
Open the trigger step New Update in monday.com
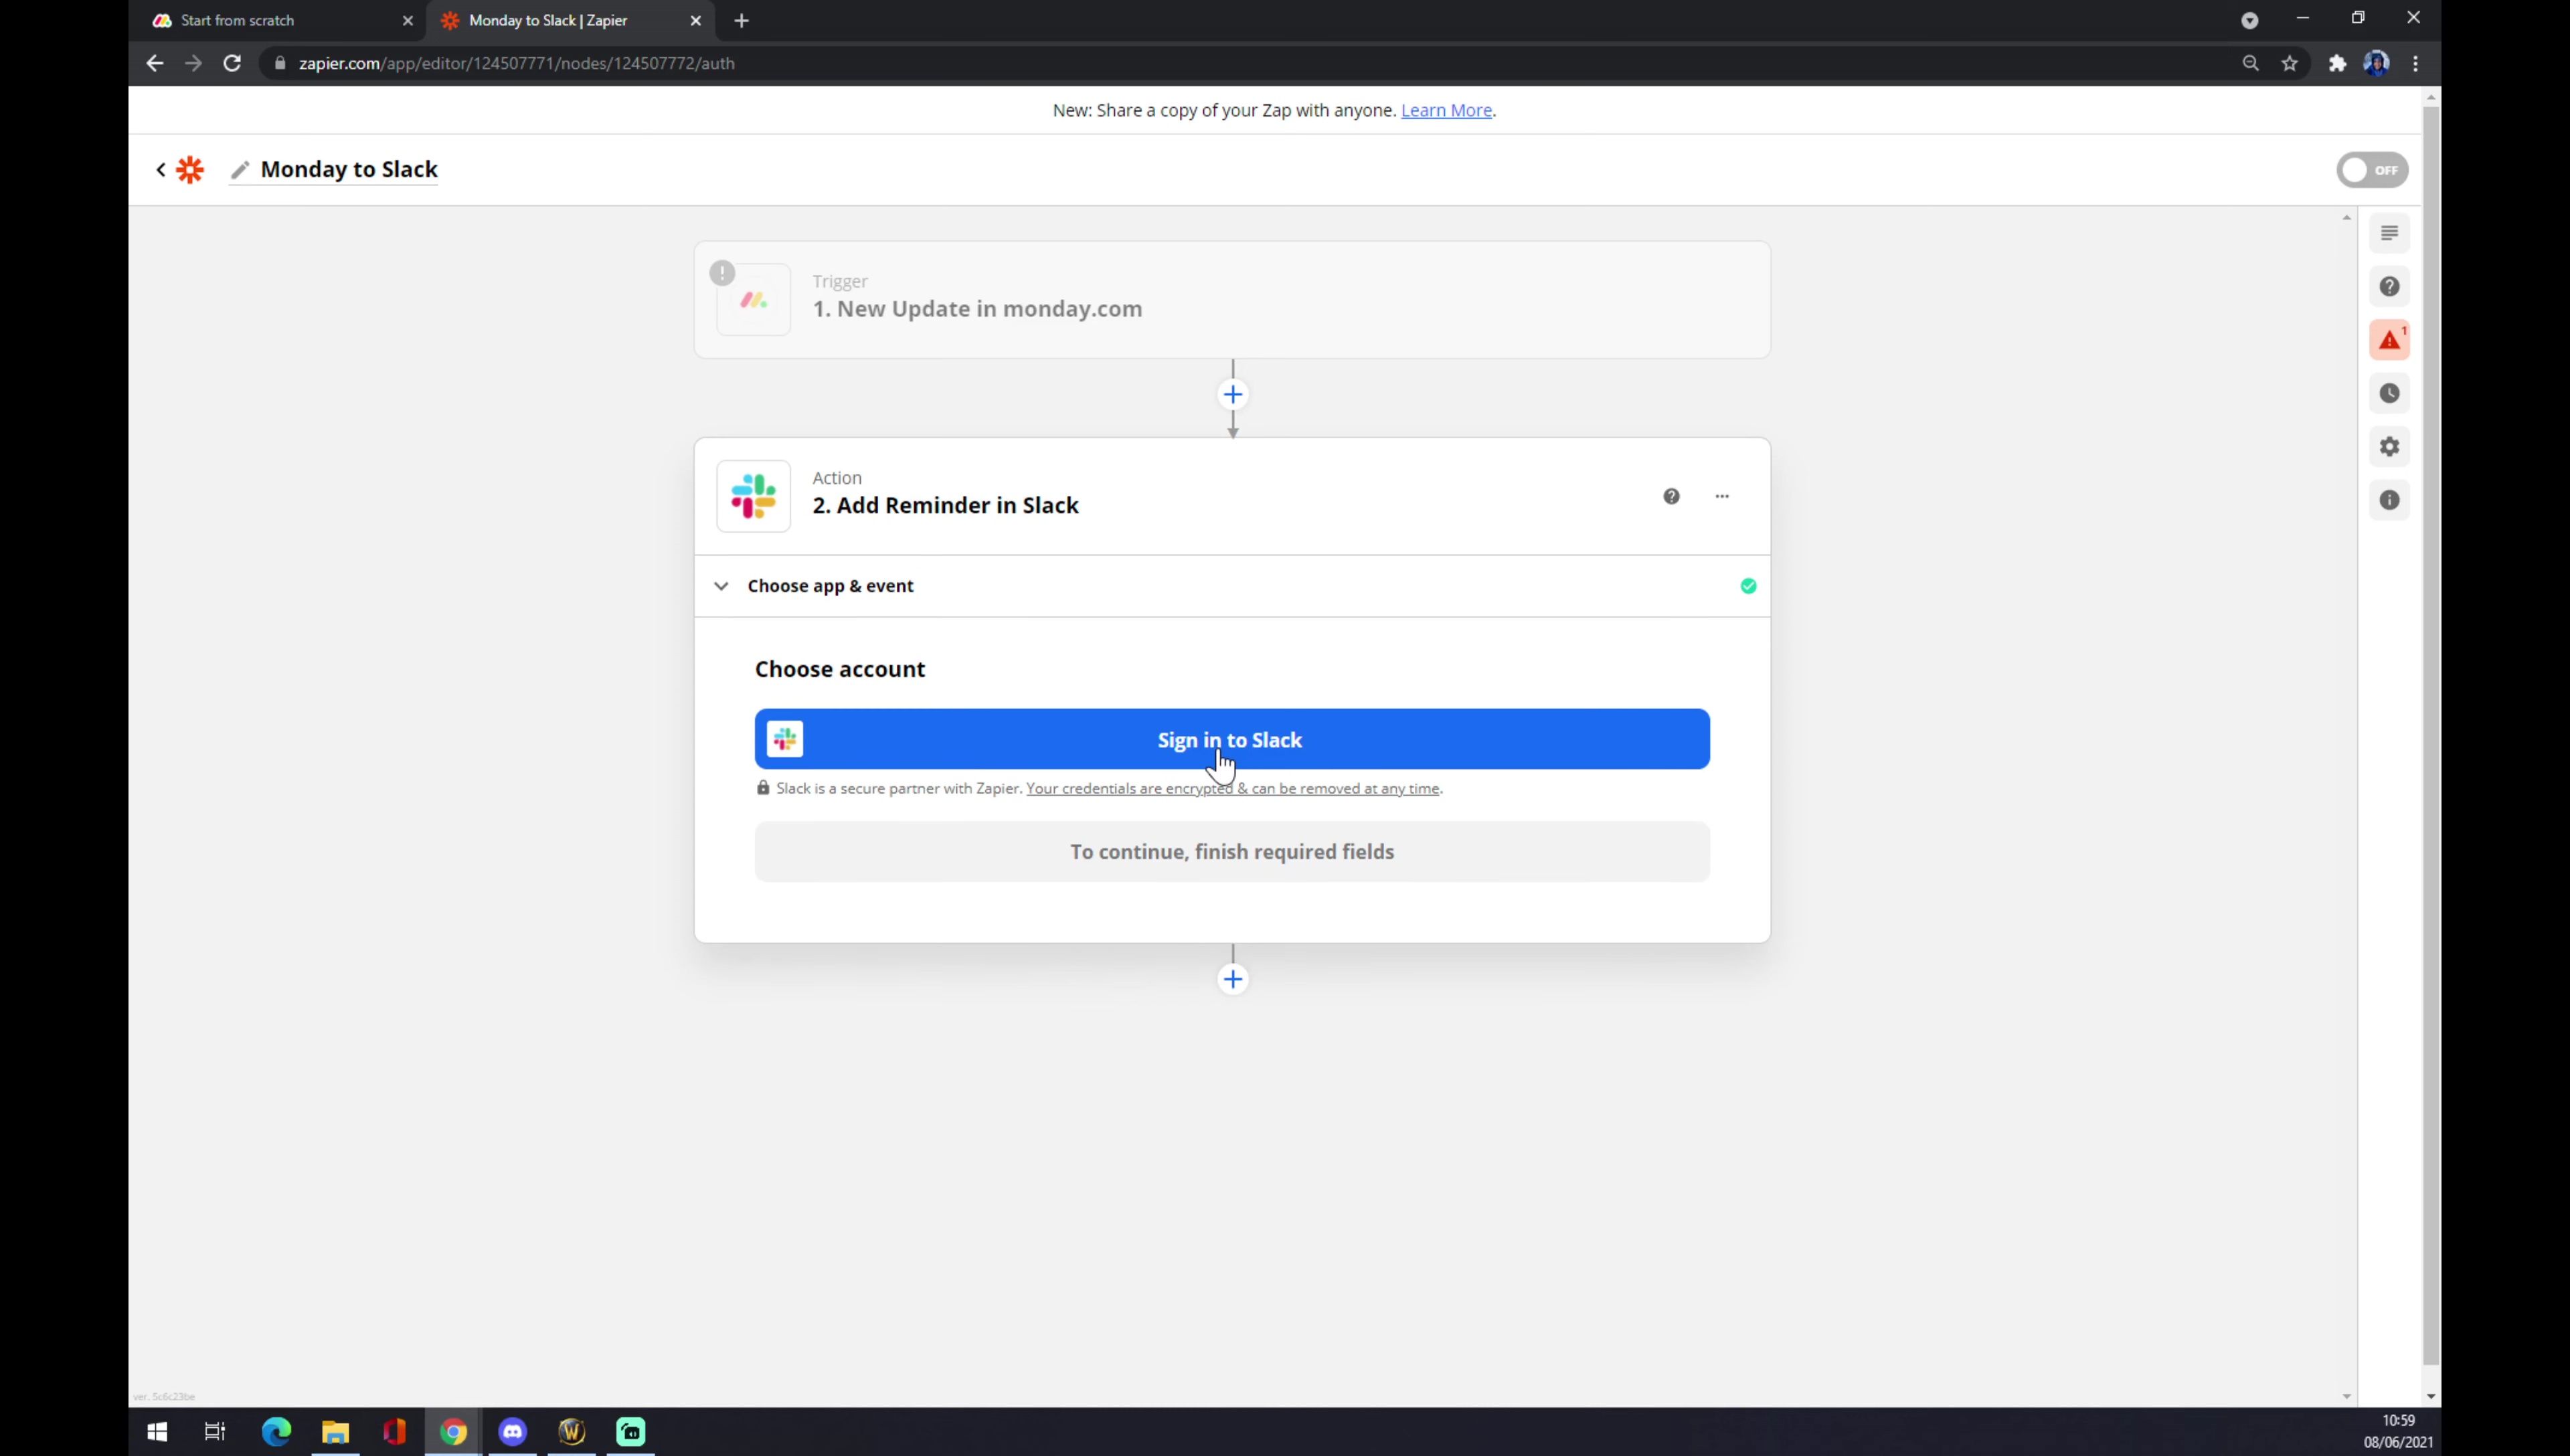coord(1232,299)
